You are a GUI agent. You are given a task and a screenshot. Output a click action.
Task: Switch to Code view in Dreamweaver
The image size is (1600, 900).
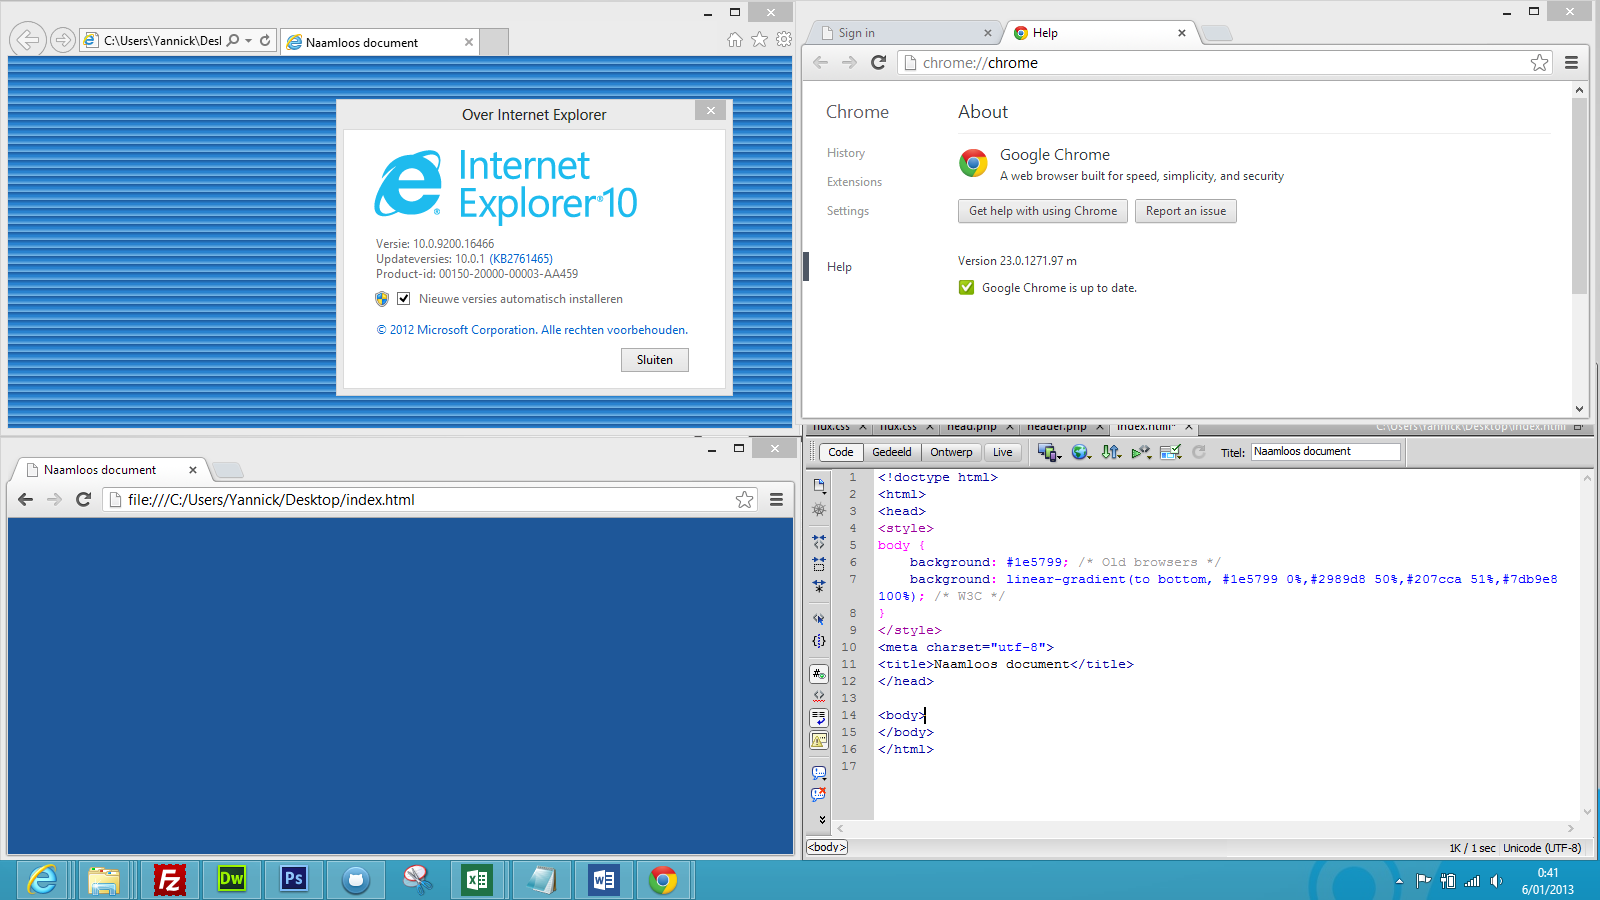841,452
